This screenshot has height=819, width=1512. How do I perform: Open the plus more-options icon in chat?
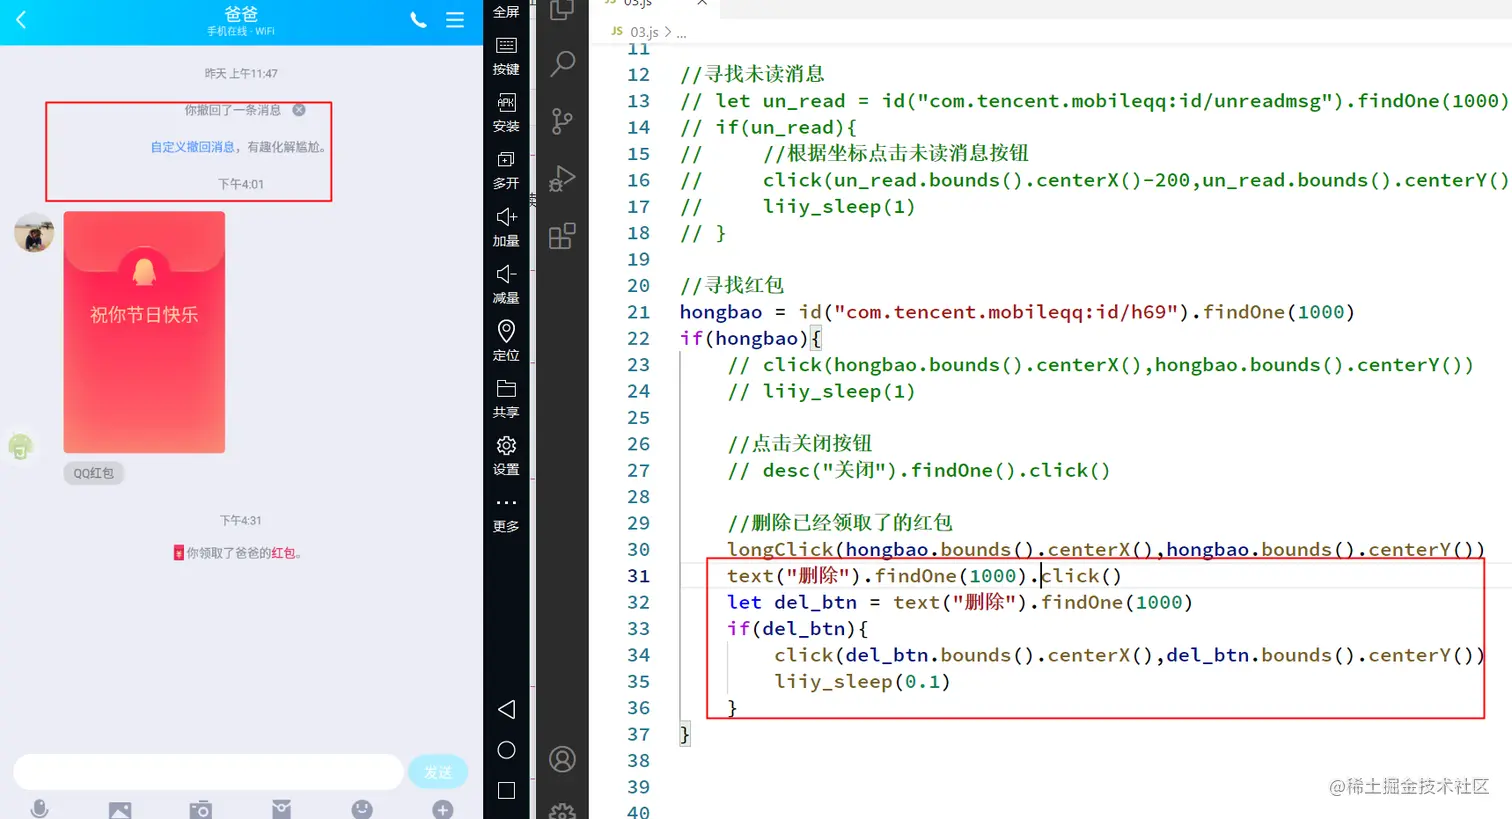click(x=443, y=810)
